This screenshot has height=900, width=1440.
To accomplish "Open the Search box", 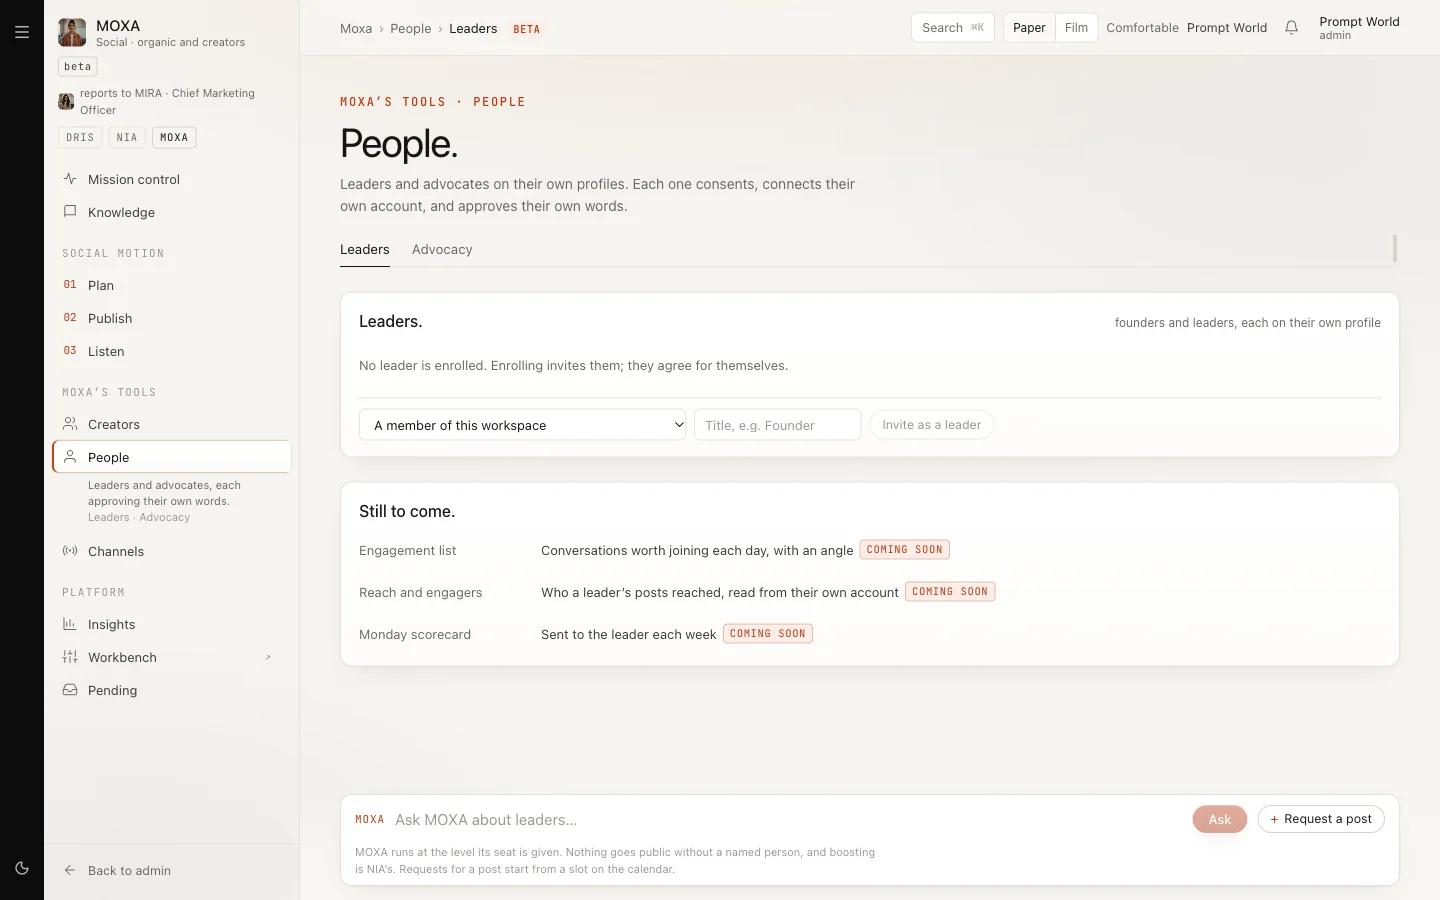I will point(952,28).
